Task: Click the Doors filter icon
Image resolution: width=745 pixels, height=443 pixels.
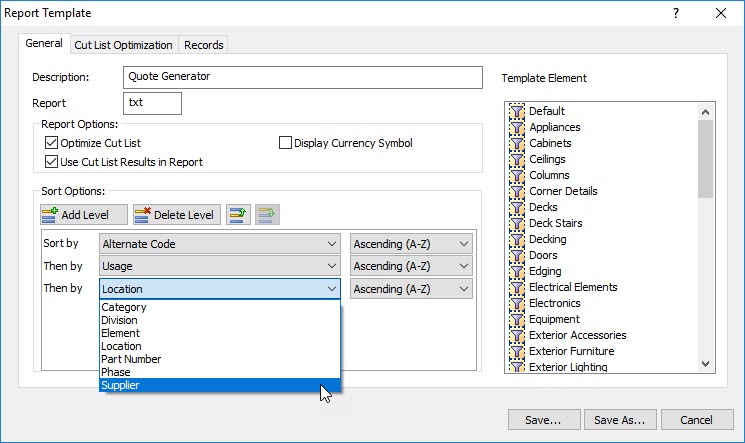Action: point(517,255)
